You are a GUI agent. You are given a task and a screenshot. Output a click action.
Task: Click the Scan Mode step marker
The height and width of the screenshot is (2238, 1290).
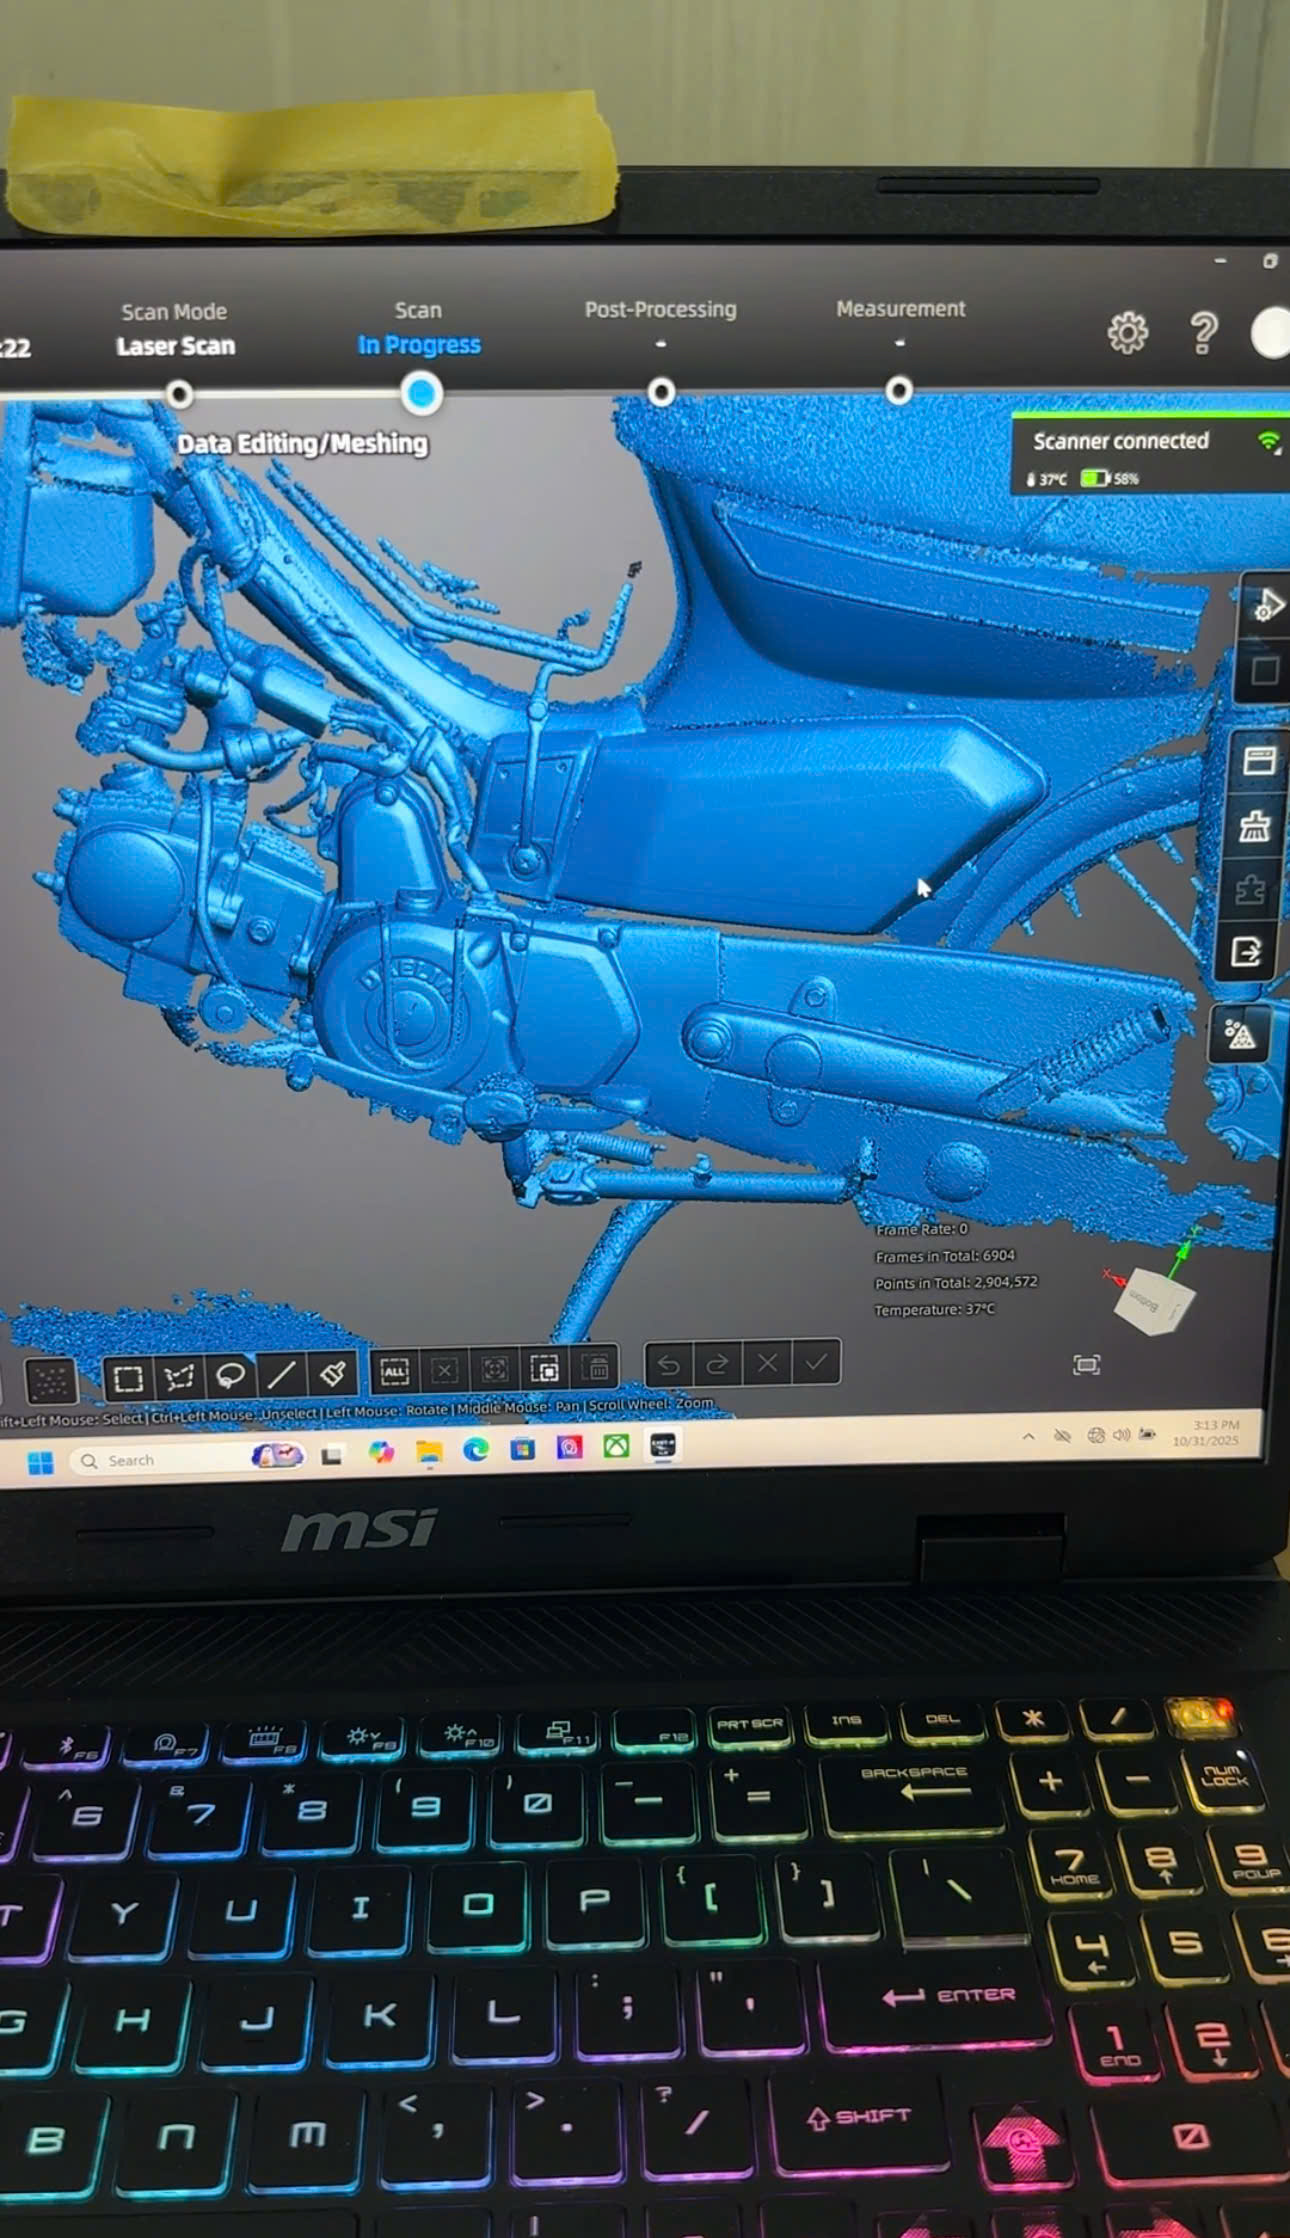pos(179,394)
